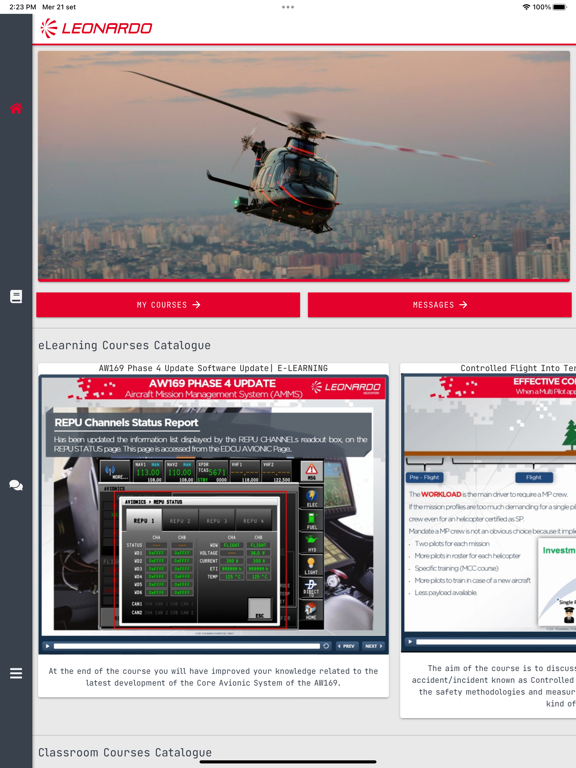Click PREV in AW169 course preview
The image size is (576, 768).
pyautogui.click(x=347, y=646)
